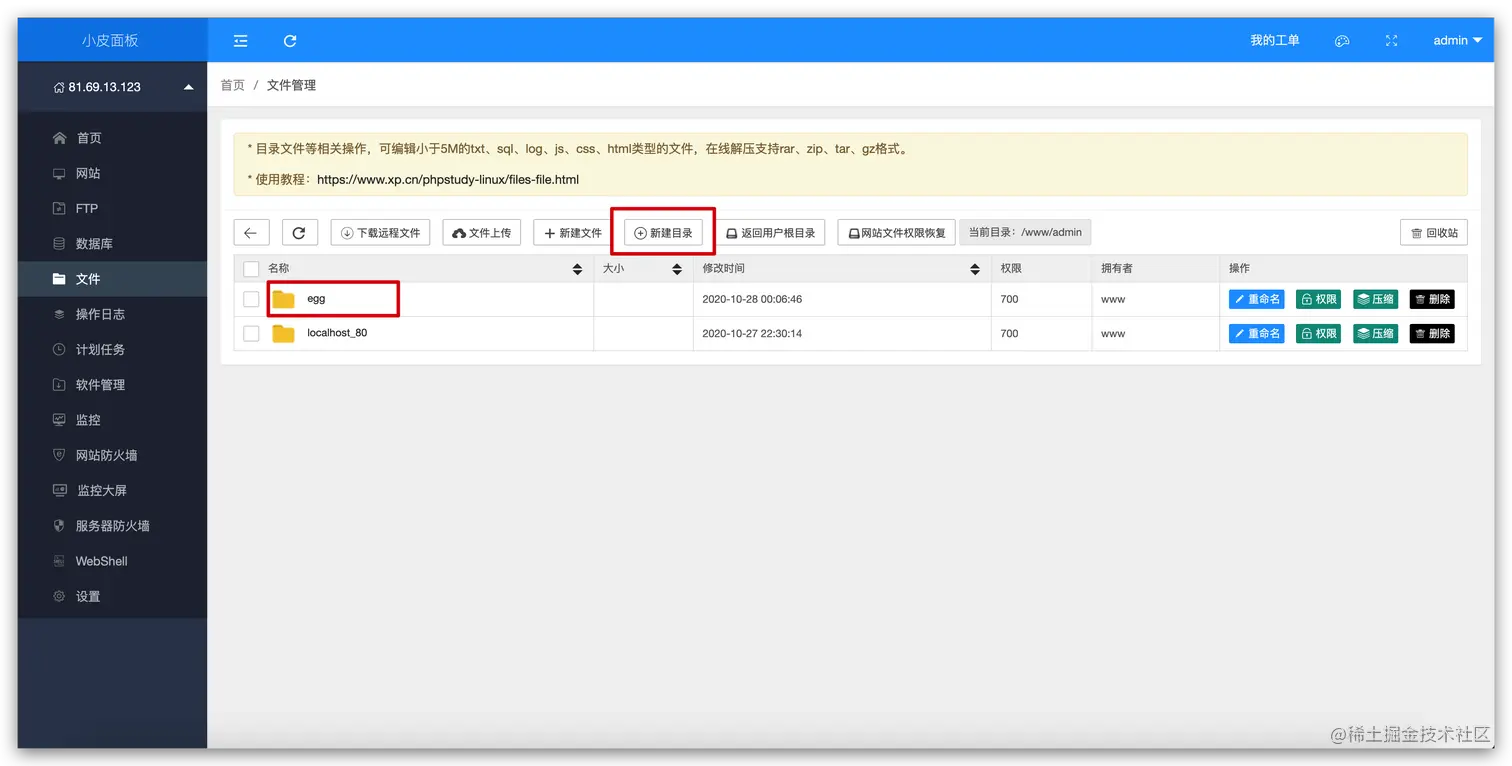Delete the localhost_80 folder with 删除
This screenshot has height=766, width=1512.
point(1432,333)
